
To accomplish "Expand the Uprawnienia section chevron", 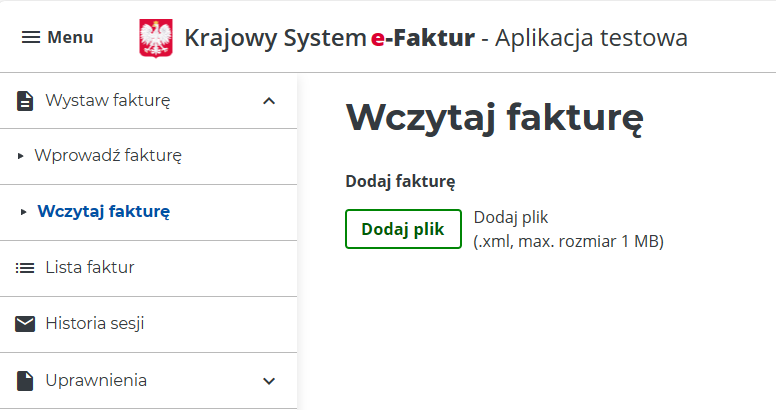I will pos(268,381).
